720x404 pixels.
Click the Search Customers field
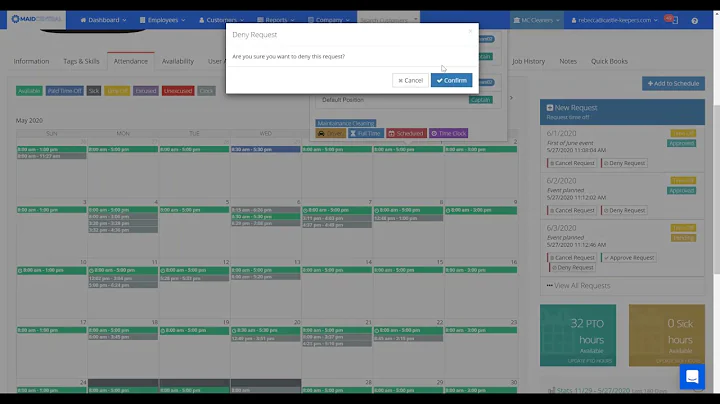388,20
